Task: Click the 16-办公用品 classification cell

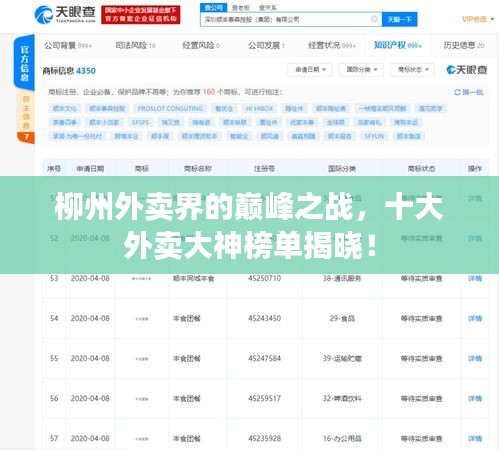Action: coord(342,439)
